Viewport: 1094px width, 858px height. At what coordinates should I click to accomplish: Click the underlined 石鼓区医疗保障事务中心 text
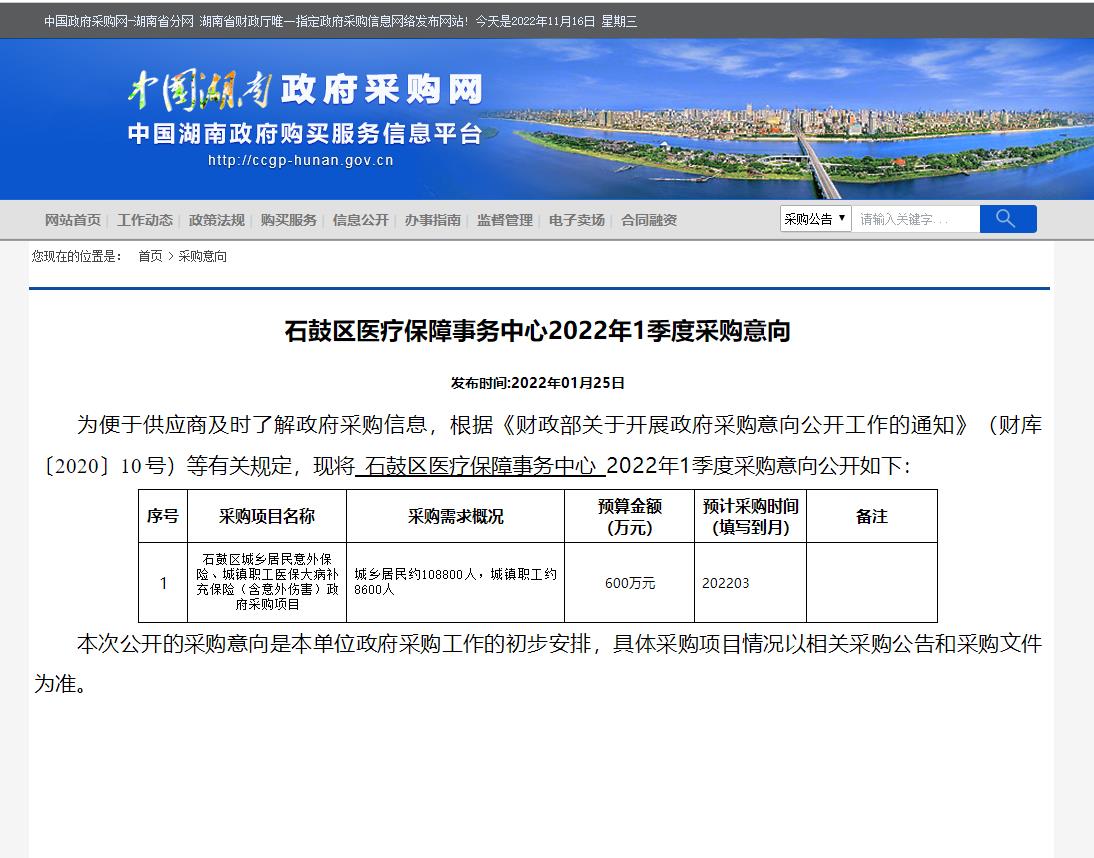click(480, 465)
